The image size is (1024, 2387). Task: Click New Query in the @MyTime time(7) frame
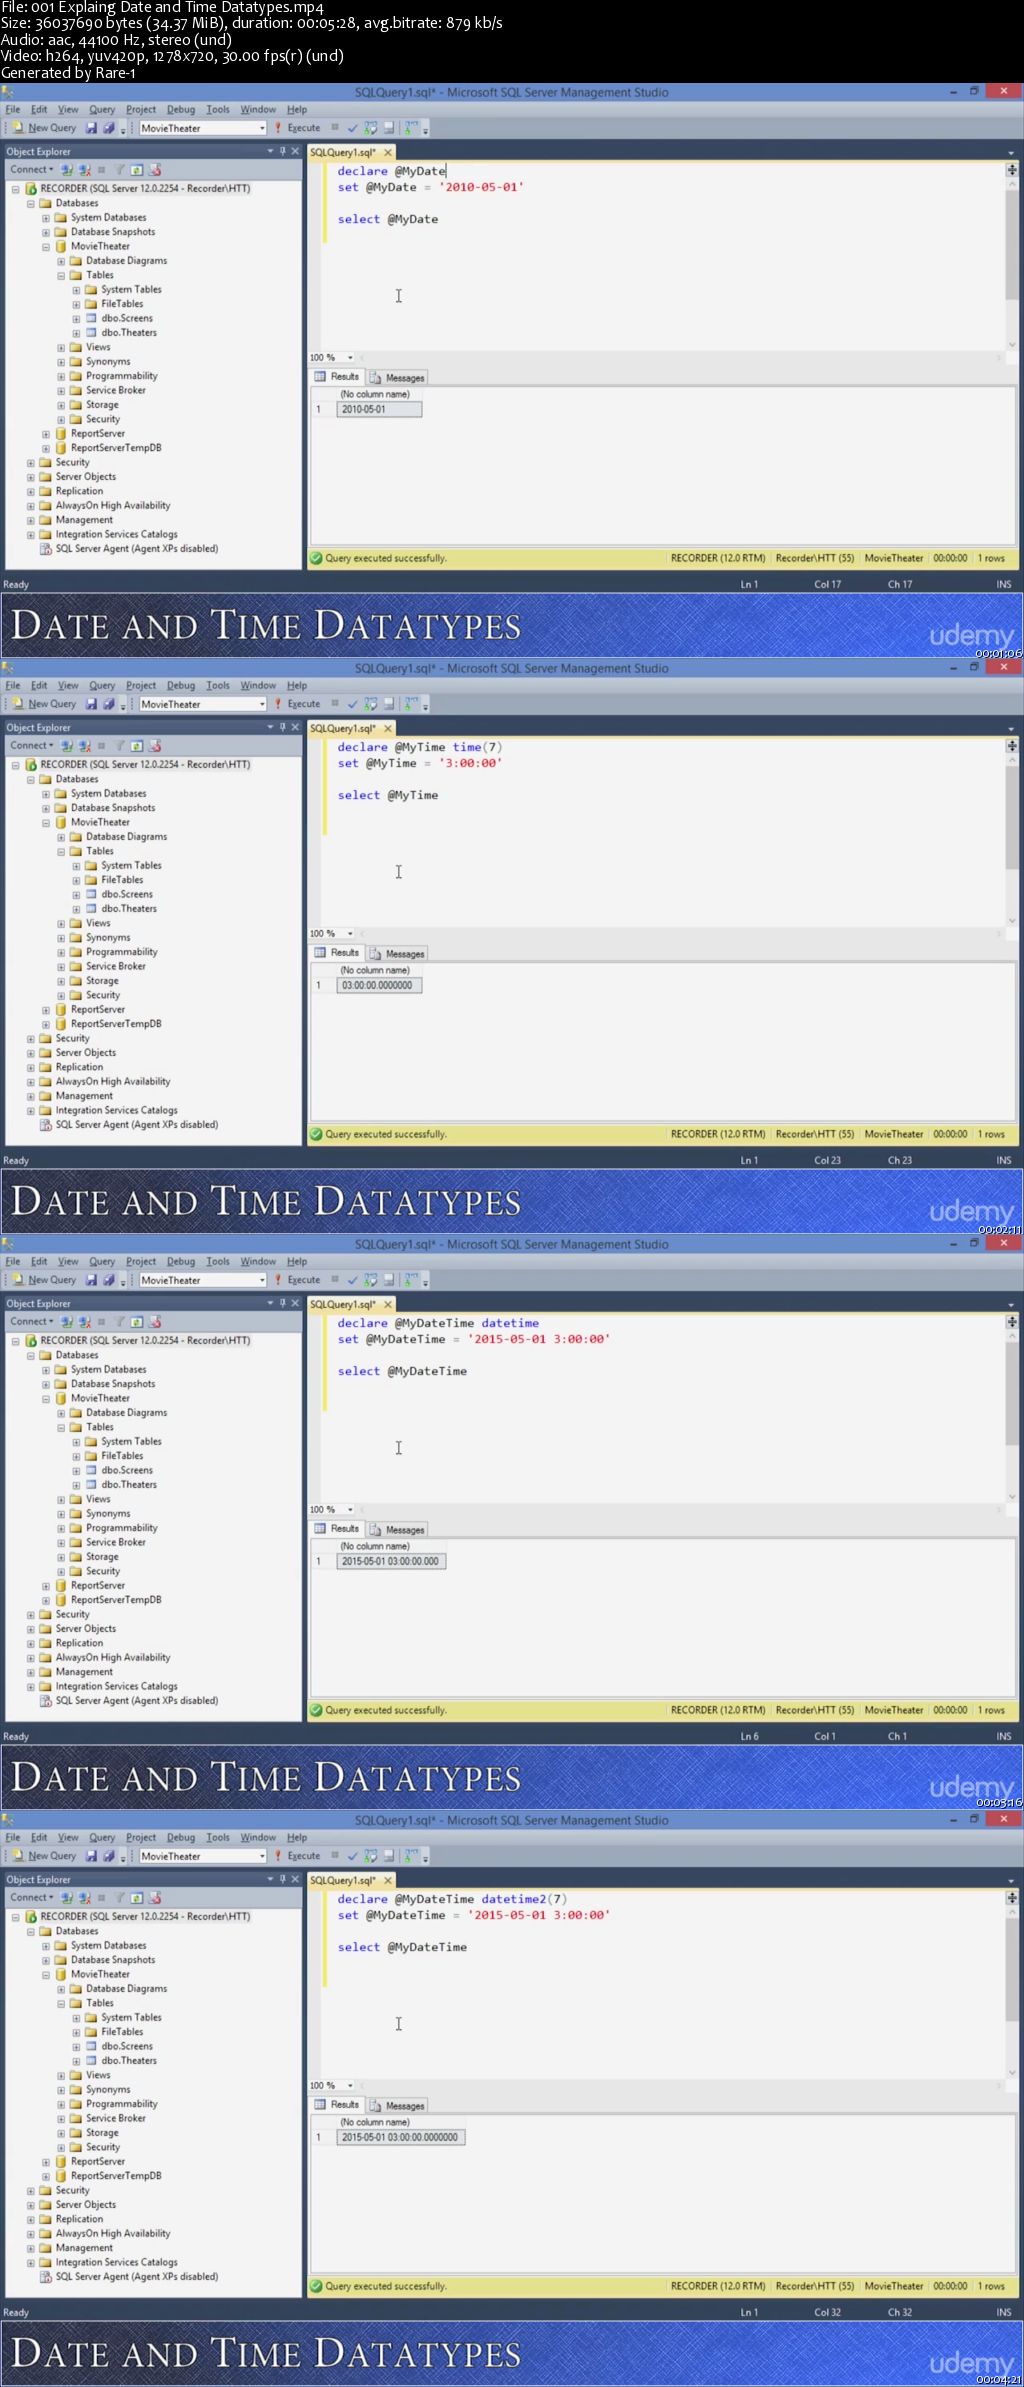pos(44,704)
